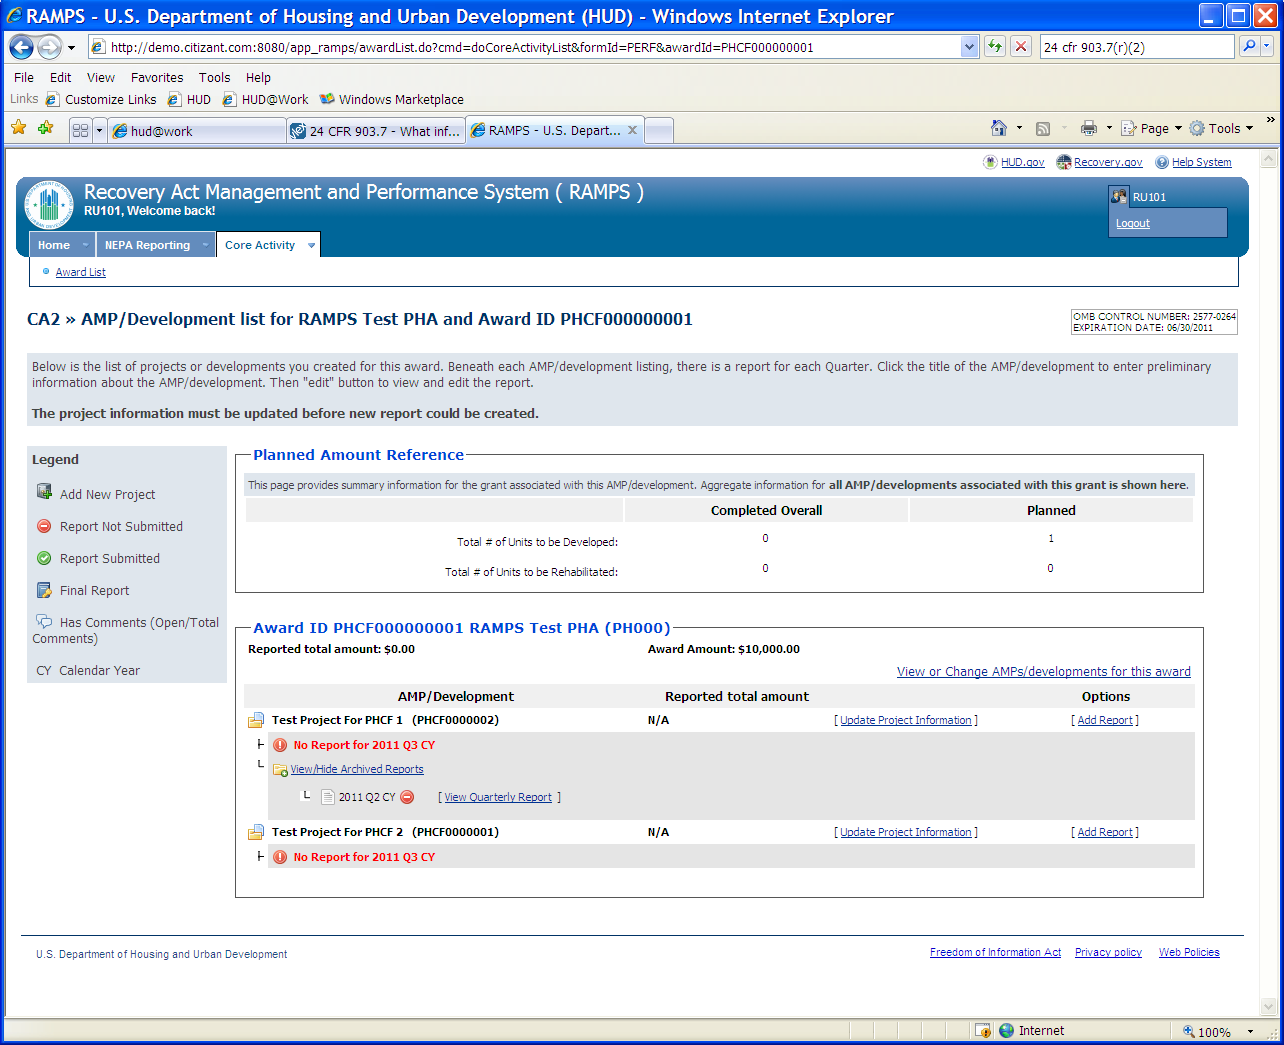Click the Print icon in command bar
The width and height of the screenshot is (1284, 1045).
tap(1089, 128)
